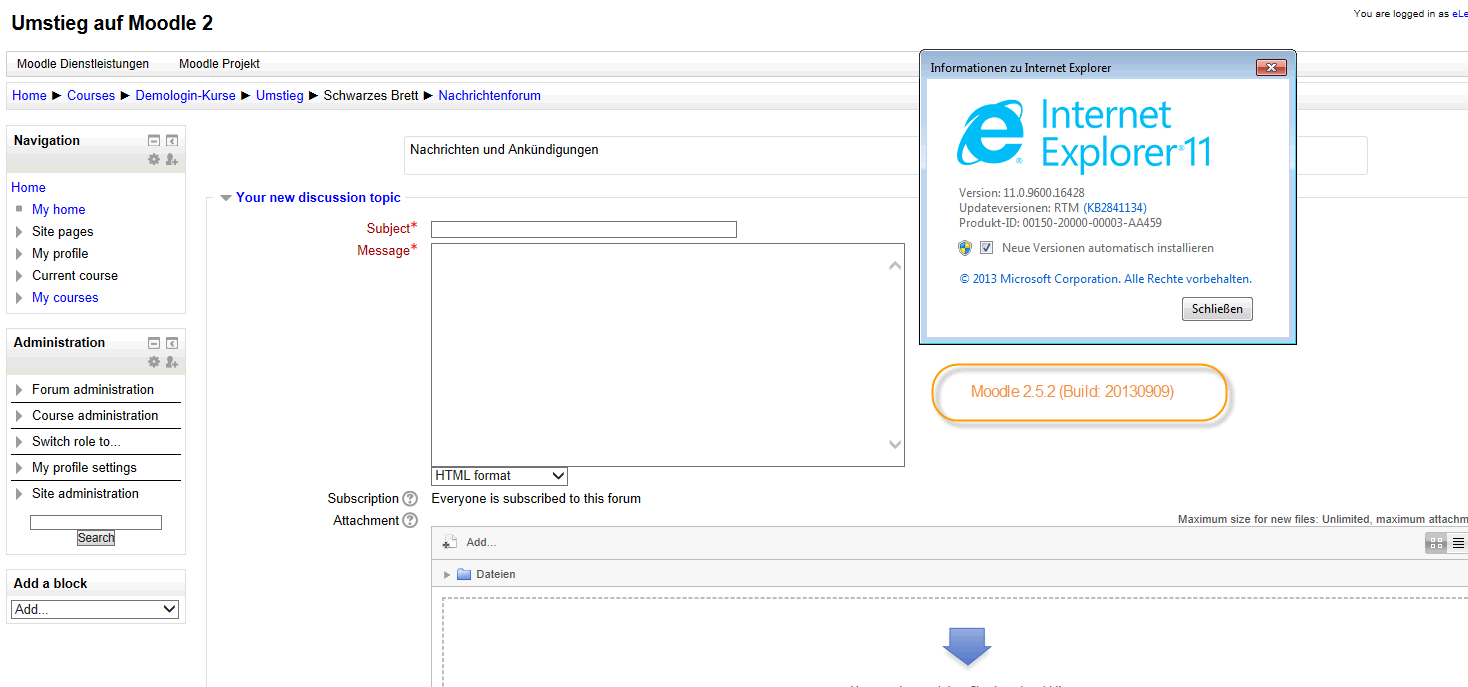1468x687 pixels.
Task: Expand My profile settings
Action: pyautogui.click(x=20, y=468)
